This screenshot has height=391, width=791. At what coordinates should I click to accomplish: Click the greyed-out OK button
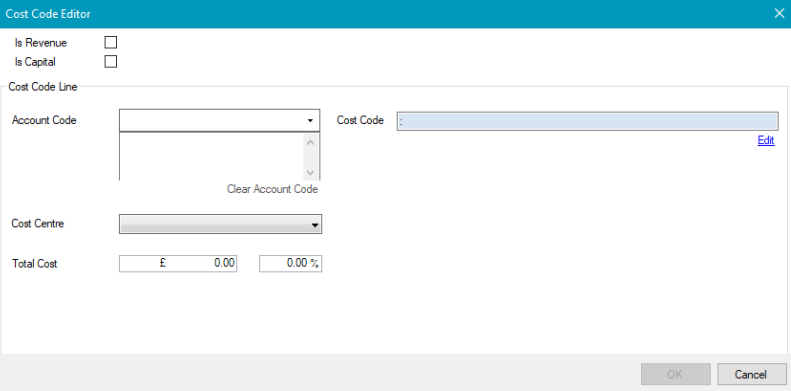pyautogui.click(x=676, y=374)
